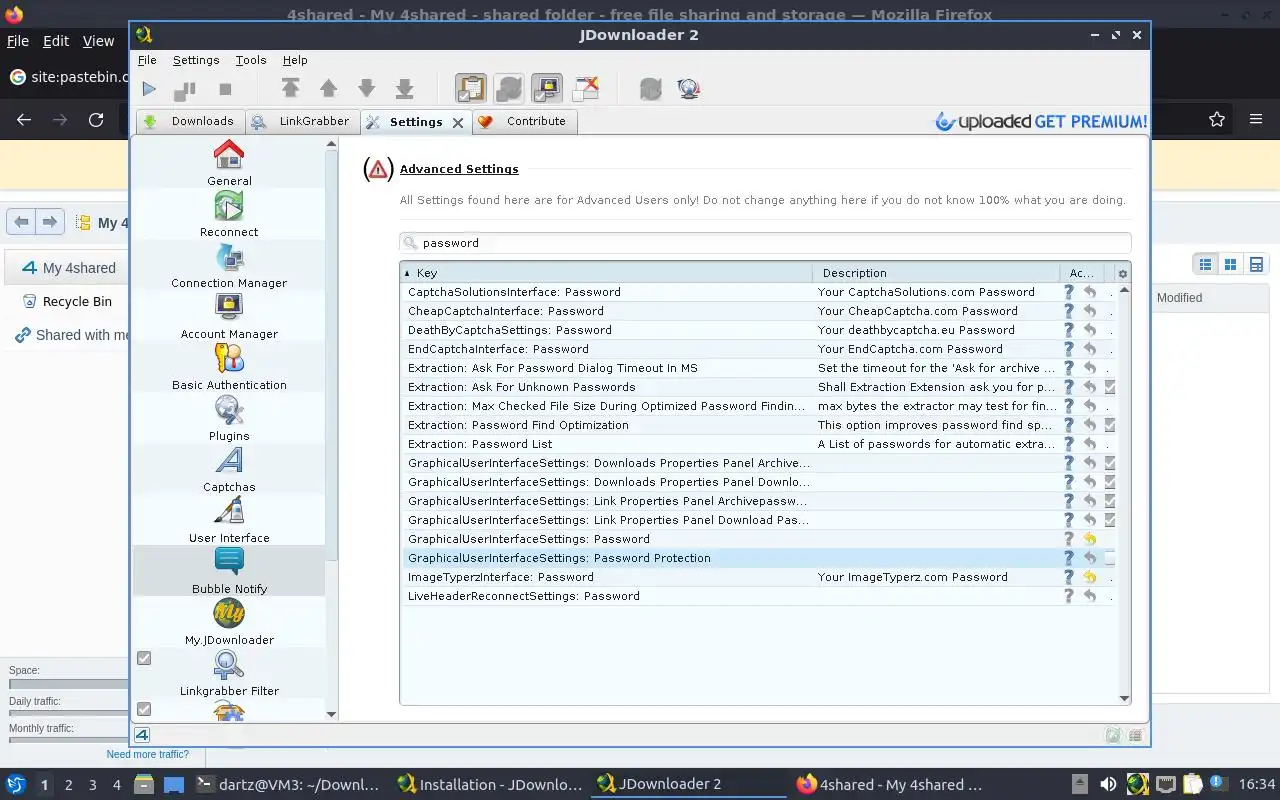Open User Interface settings in sidebar
Image resolution: width=1280 pixels, height=800 pixels.
[229, 521]
